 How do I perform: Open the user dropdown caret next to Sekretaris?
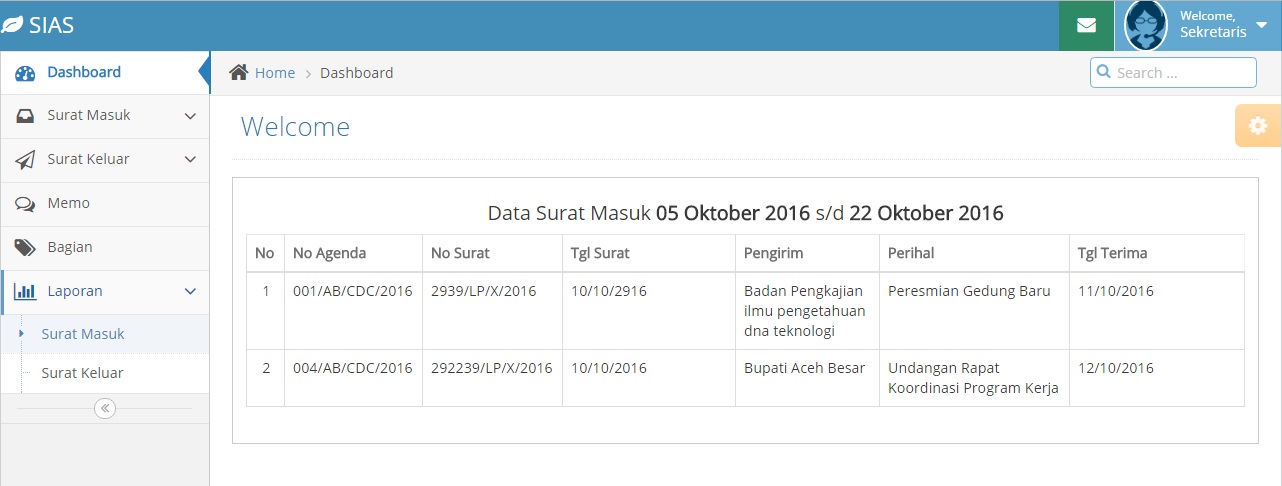1260,25
